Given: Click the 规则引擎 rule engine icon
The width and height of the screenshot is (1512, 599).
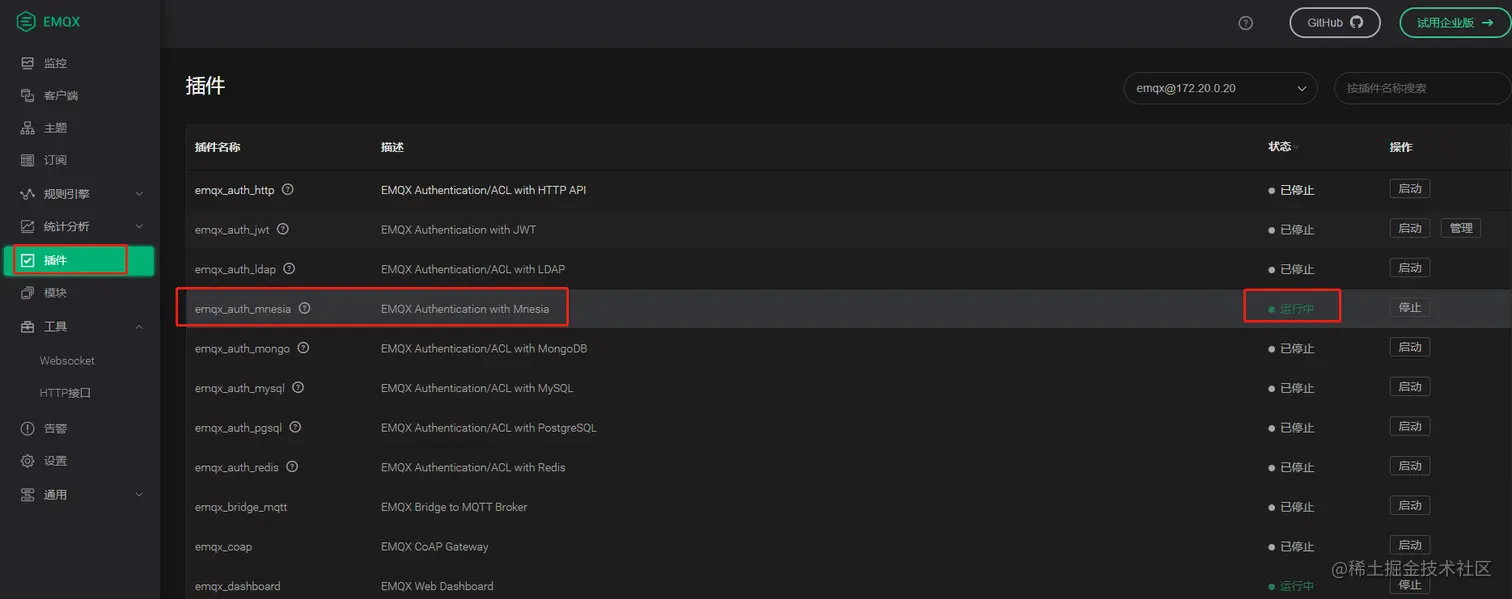Looking at the screenshot, I should pyautogui.click(x=27, y=194).
